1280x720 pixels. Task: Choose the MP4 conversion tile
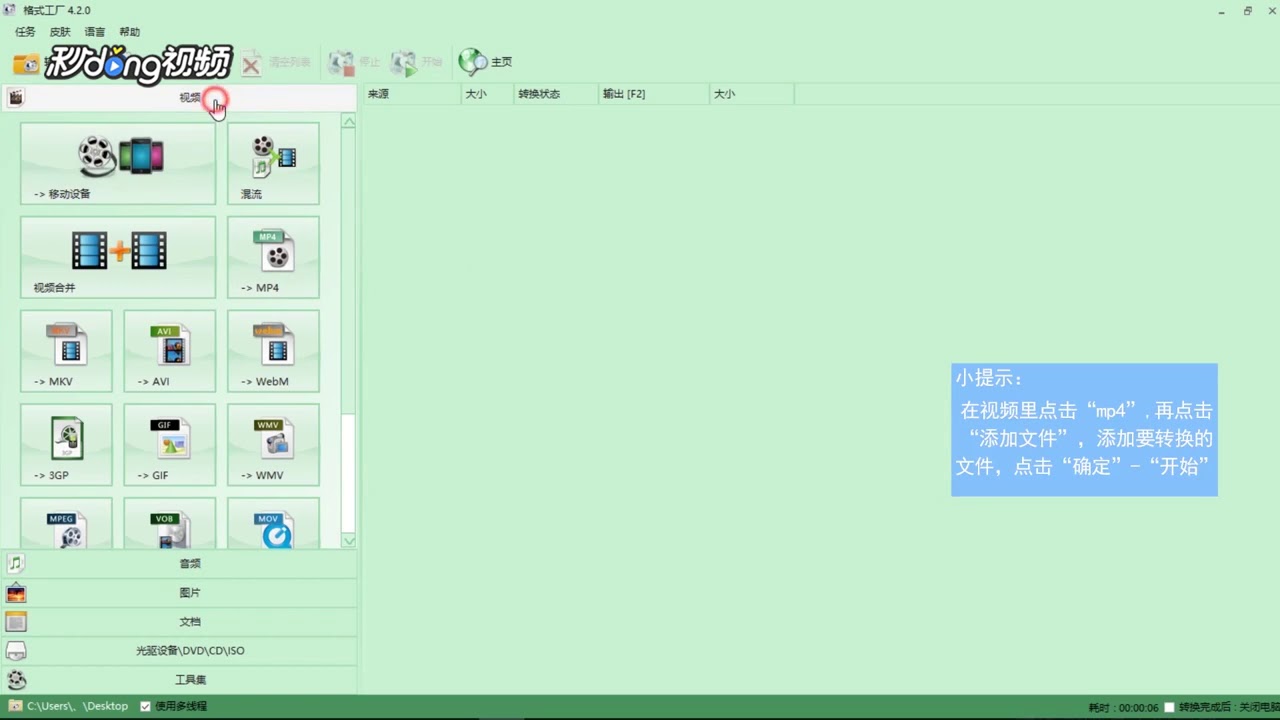pos(273,257)
